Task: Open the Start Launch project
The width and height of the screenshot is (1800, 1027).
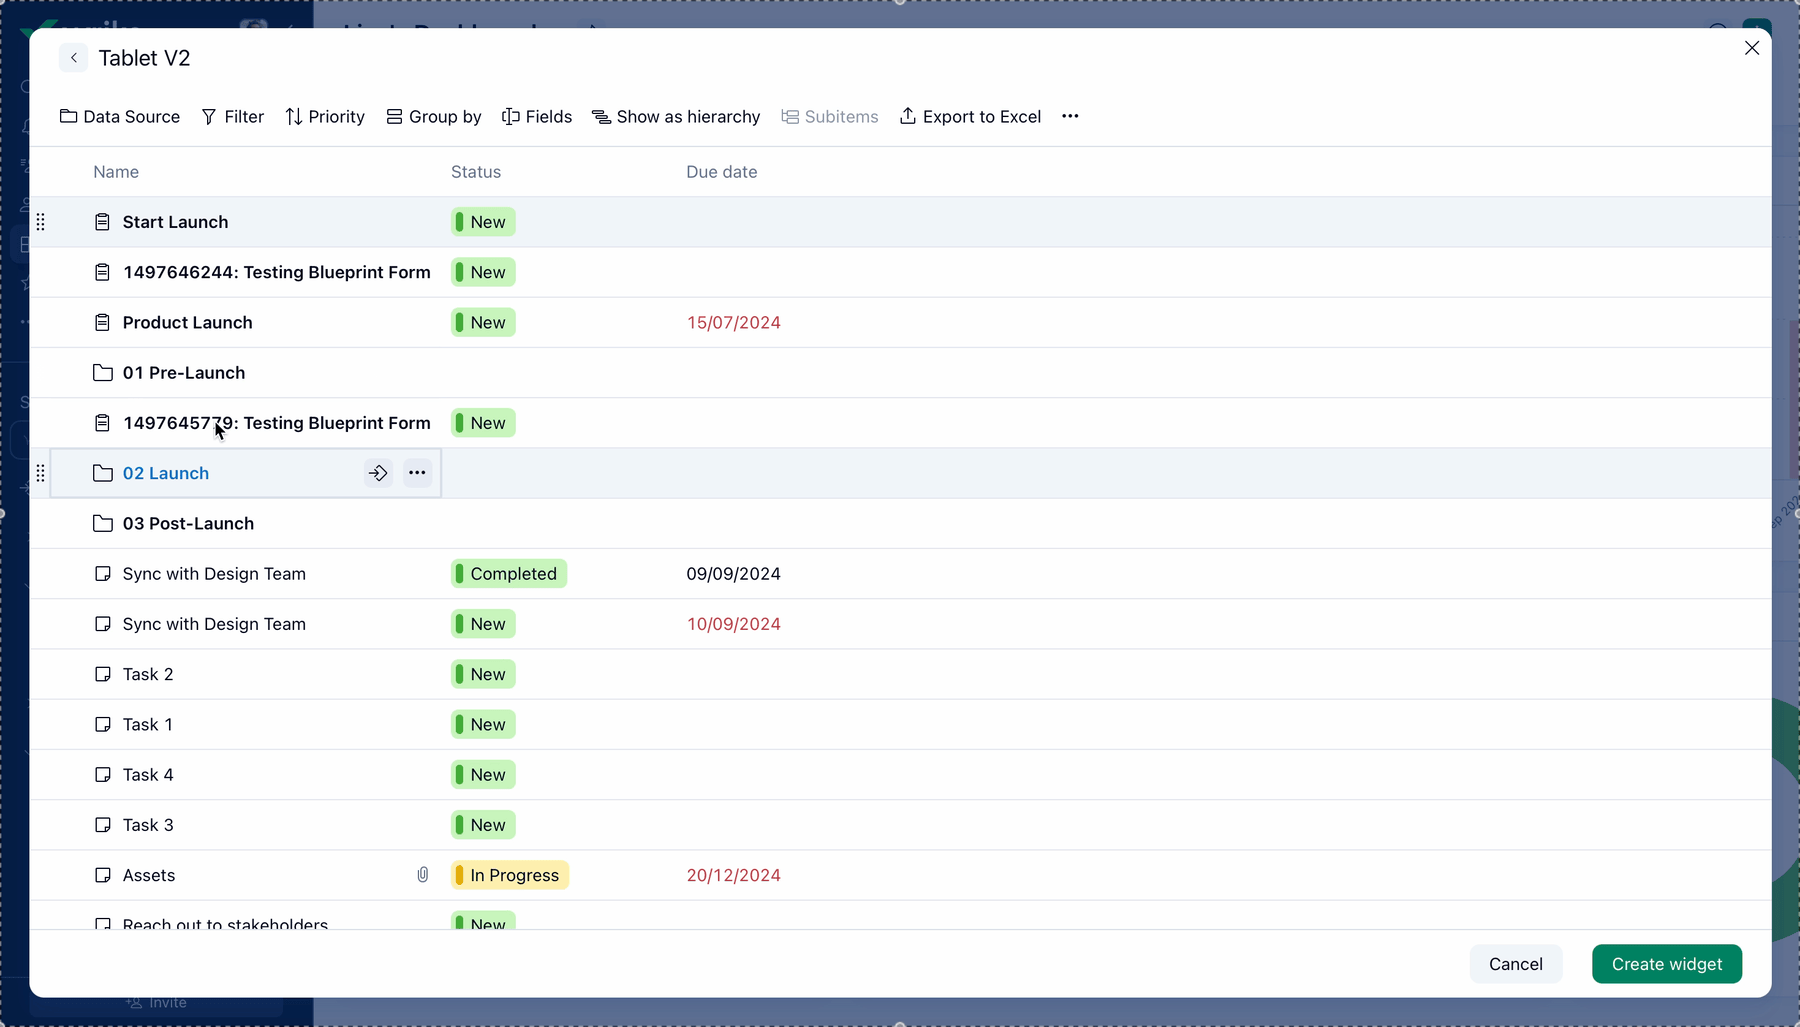Action: click(x=175, y=222)
